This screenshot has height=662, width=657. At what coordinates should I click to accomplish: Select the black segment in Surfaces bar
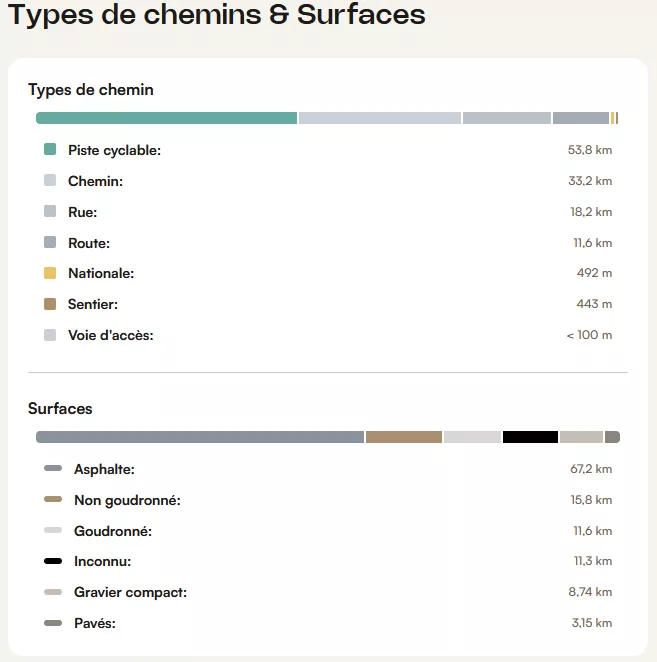[x=530, y=437]
